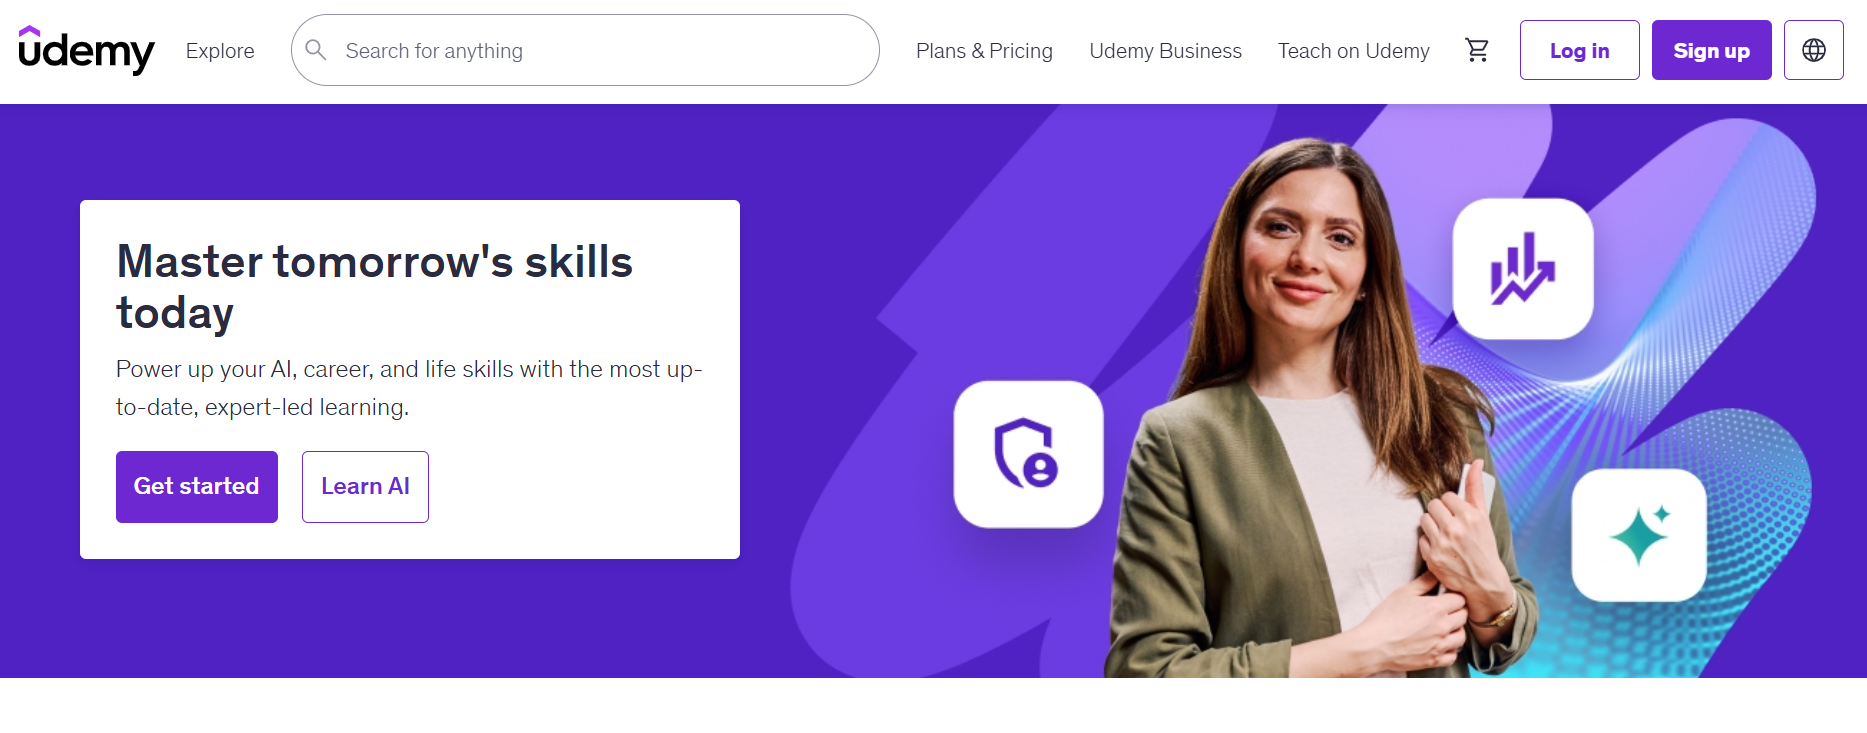The width and height of the screenshot is (1867, 733).
Task: Click the search magnifier icon
Action: 316,50
